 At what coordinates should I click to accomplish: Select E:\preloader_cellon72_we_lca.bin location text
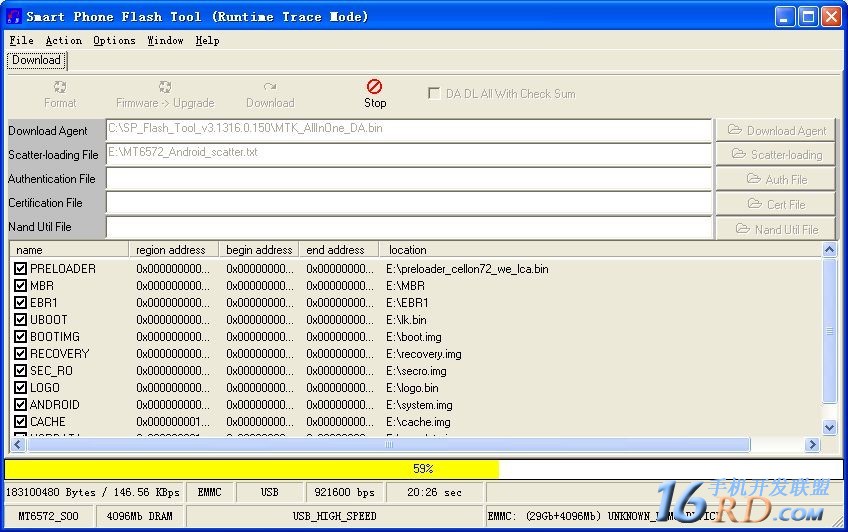pos(467,269)
